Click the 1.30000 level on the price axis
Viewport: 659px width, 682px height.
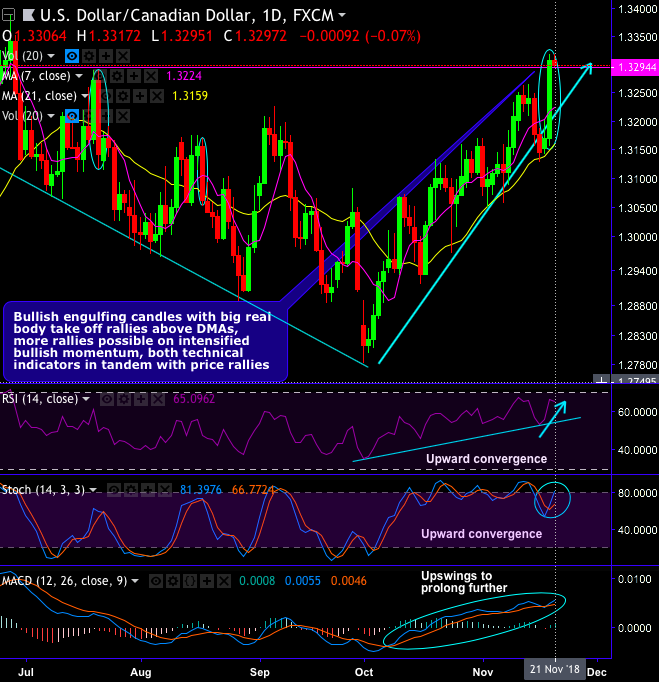(637, 237)
